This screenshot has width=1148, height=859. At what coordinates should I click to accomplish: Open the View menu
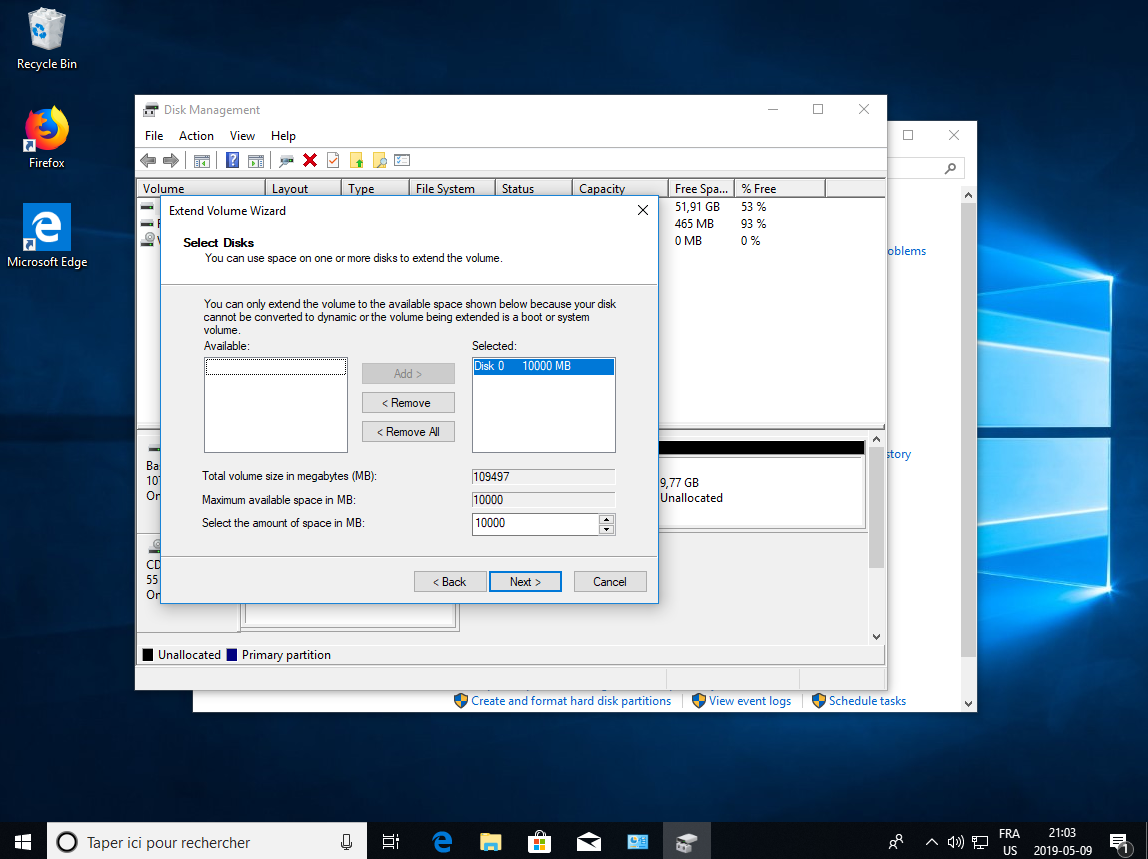point(242,136)
